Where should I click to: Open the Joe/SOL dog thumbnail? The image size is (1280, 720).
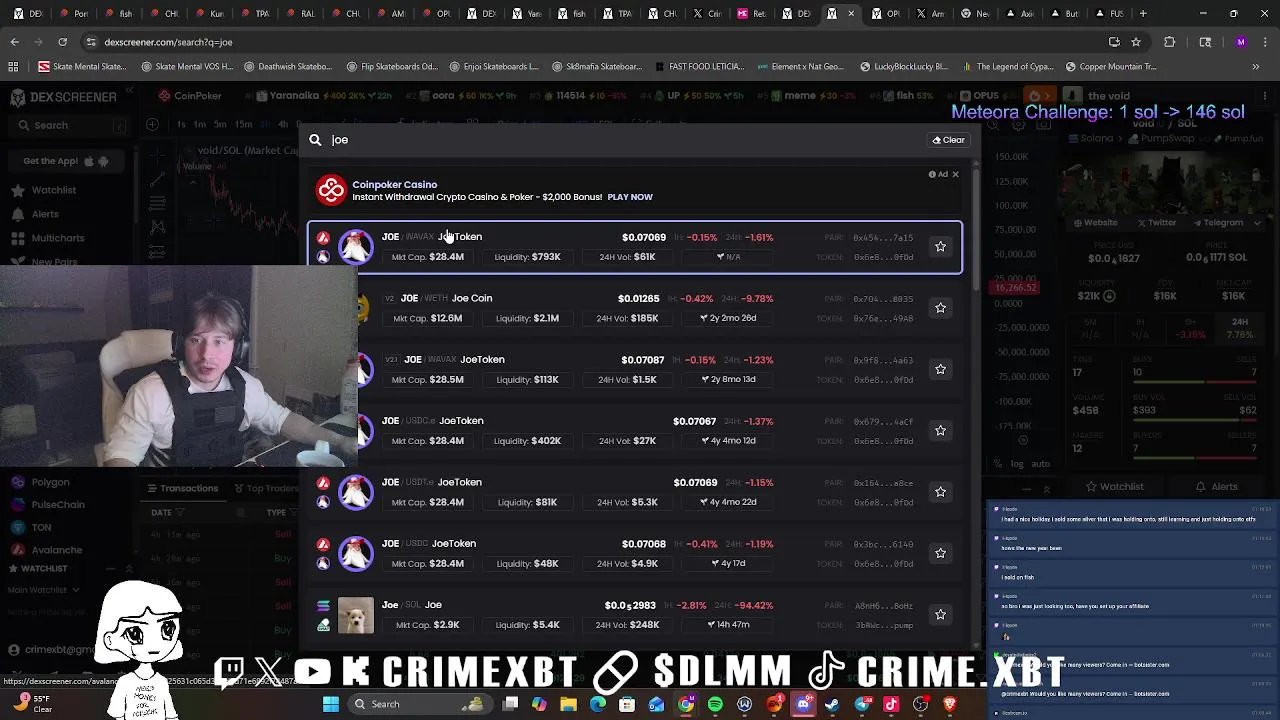click(x=355, y=615)
